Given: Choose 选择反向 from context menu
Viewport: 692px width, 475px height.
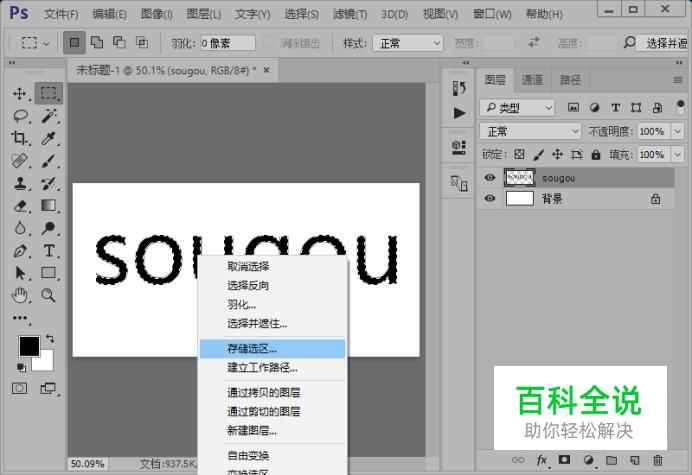Looking at the screenshot, I should (x=272, y=285).
